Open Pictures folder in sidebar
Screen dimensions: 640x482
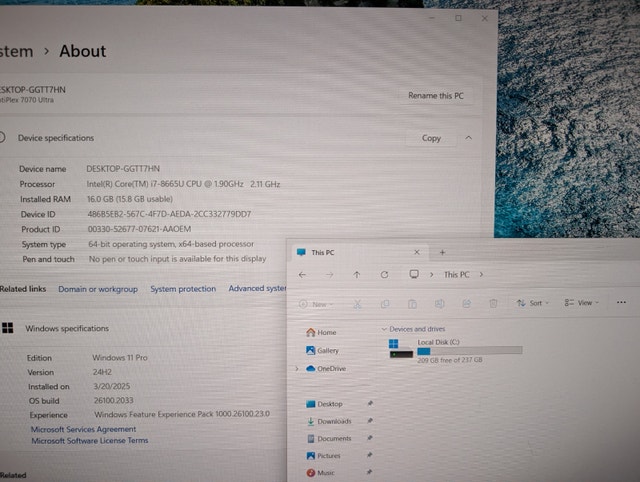click(x=323, y=455)
